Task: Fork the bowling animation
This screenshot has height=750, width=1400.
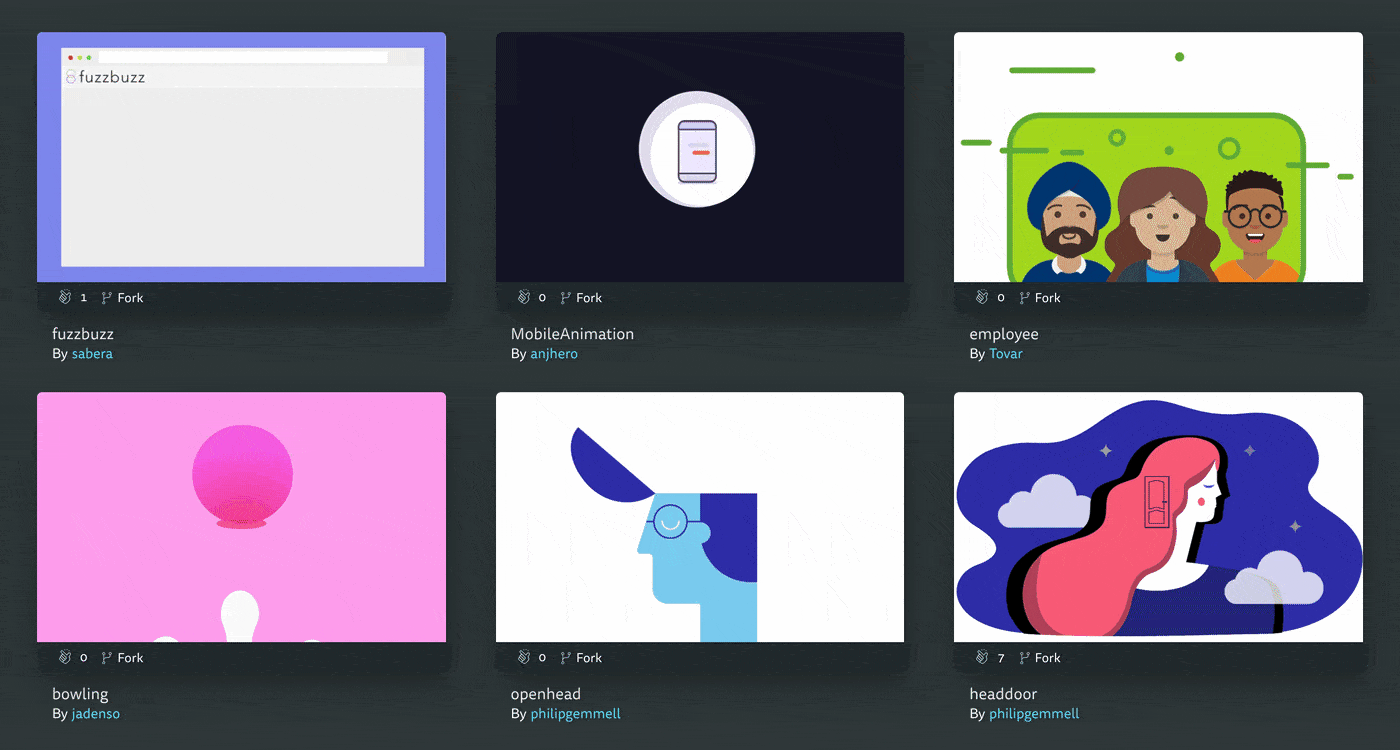Action: pos(107,658)
